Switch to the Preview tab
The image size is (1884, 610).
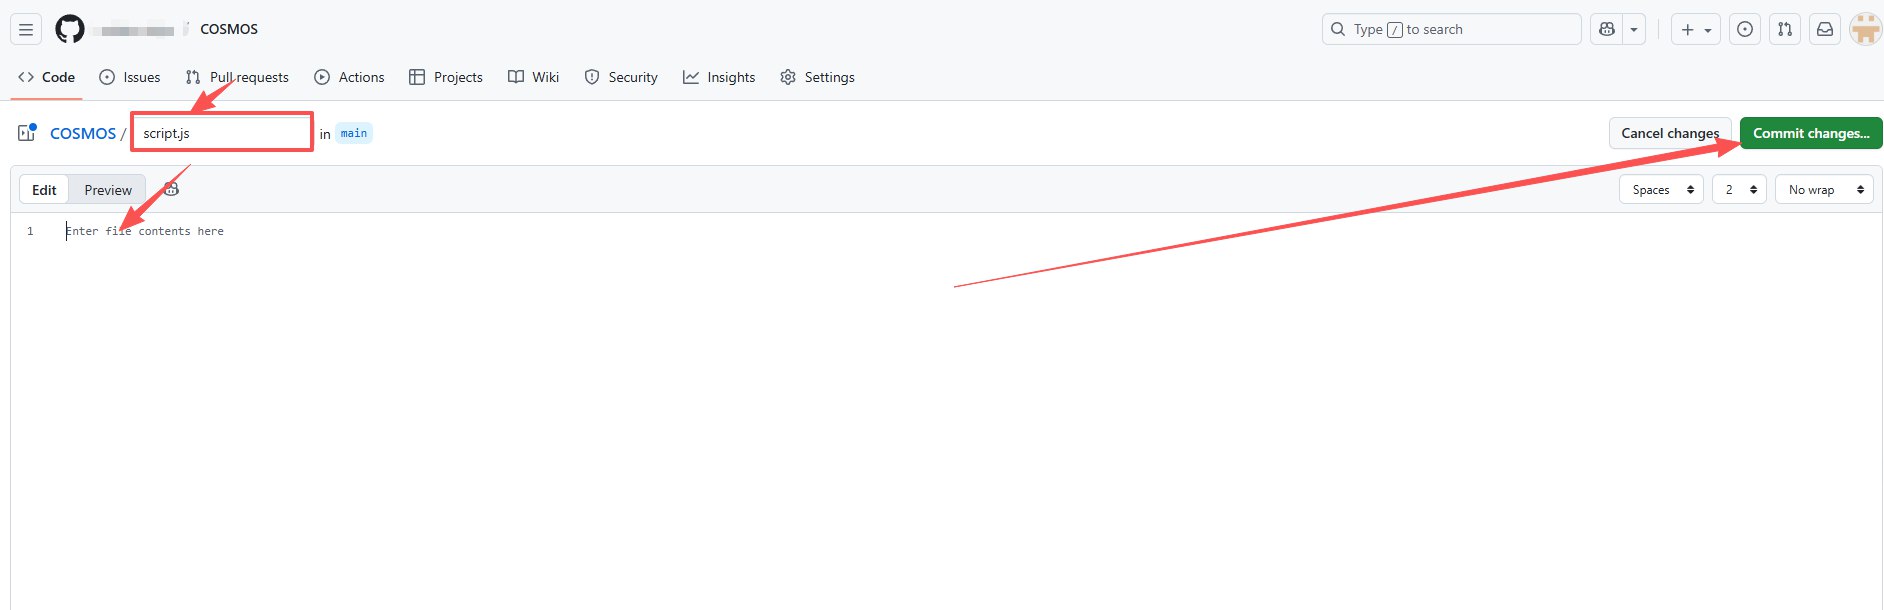108,190
